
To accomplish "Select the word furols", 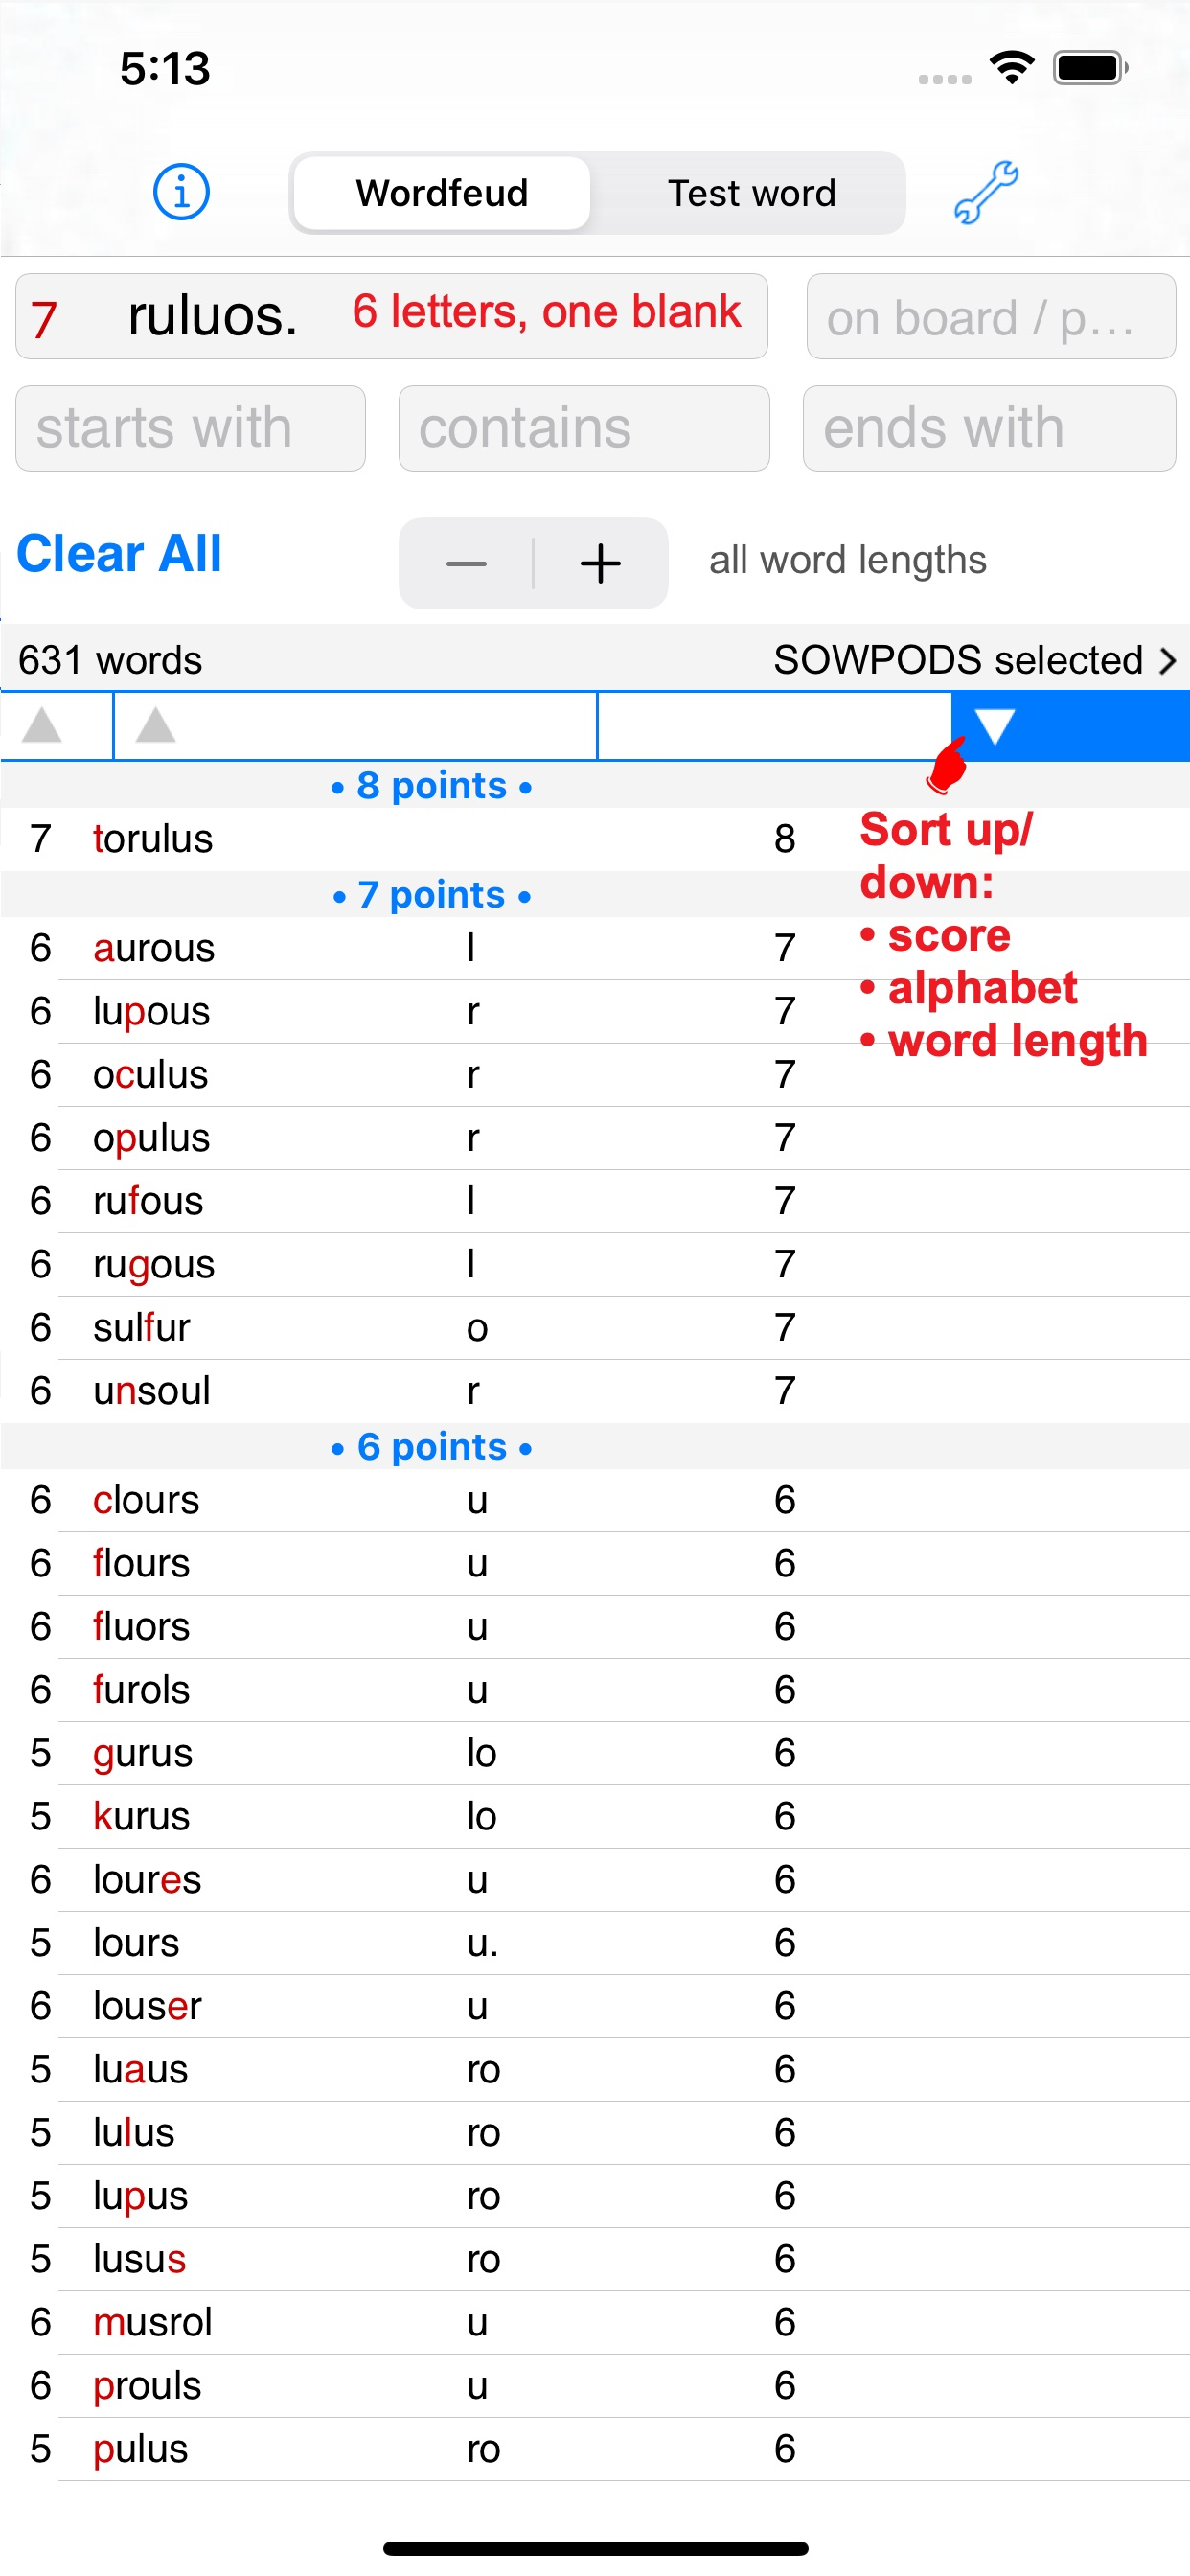I will (x=141, y=1690).
